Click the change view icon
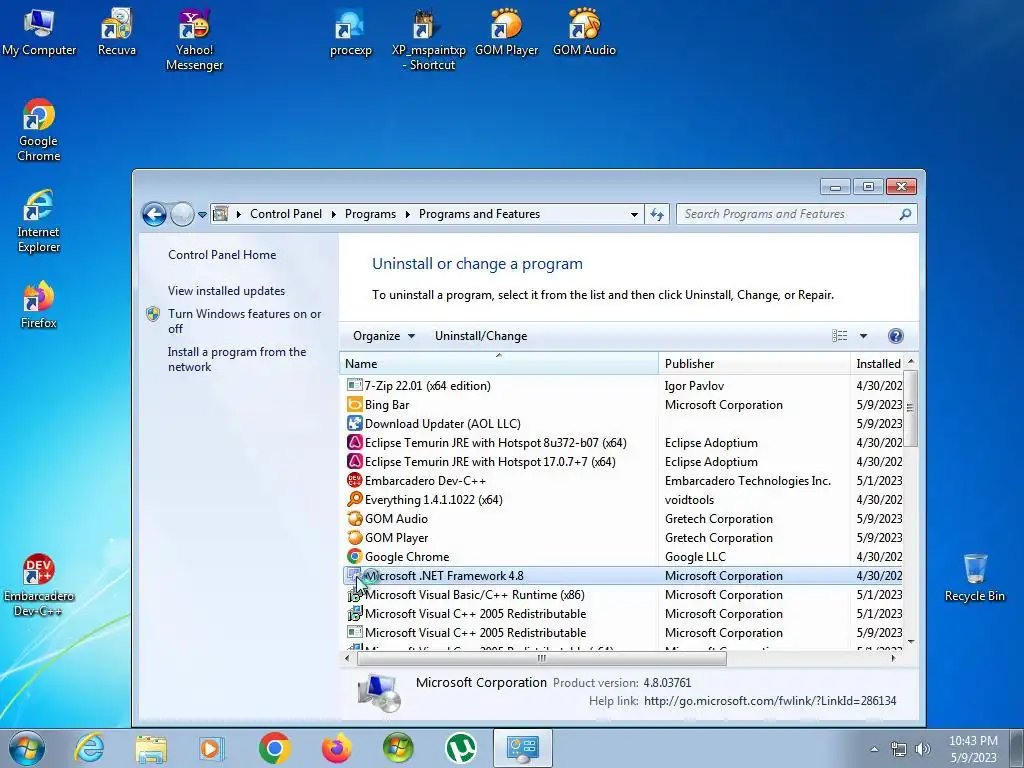This screenshot has height=768, width=1024. [x=840, y=336]
